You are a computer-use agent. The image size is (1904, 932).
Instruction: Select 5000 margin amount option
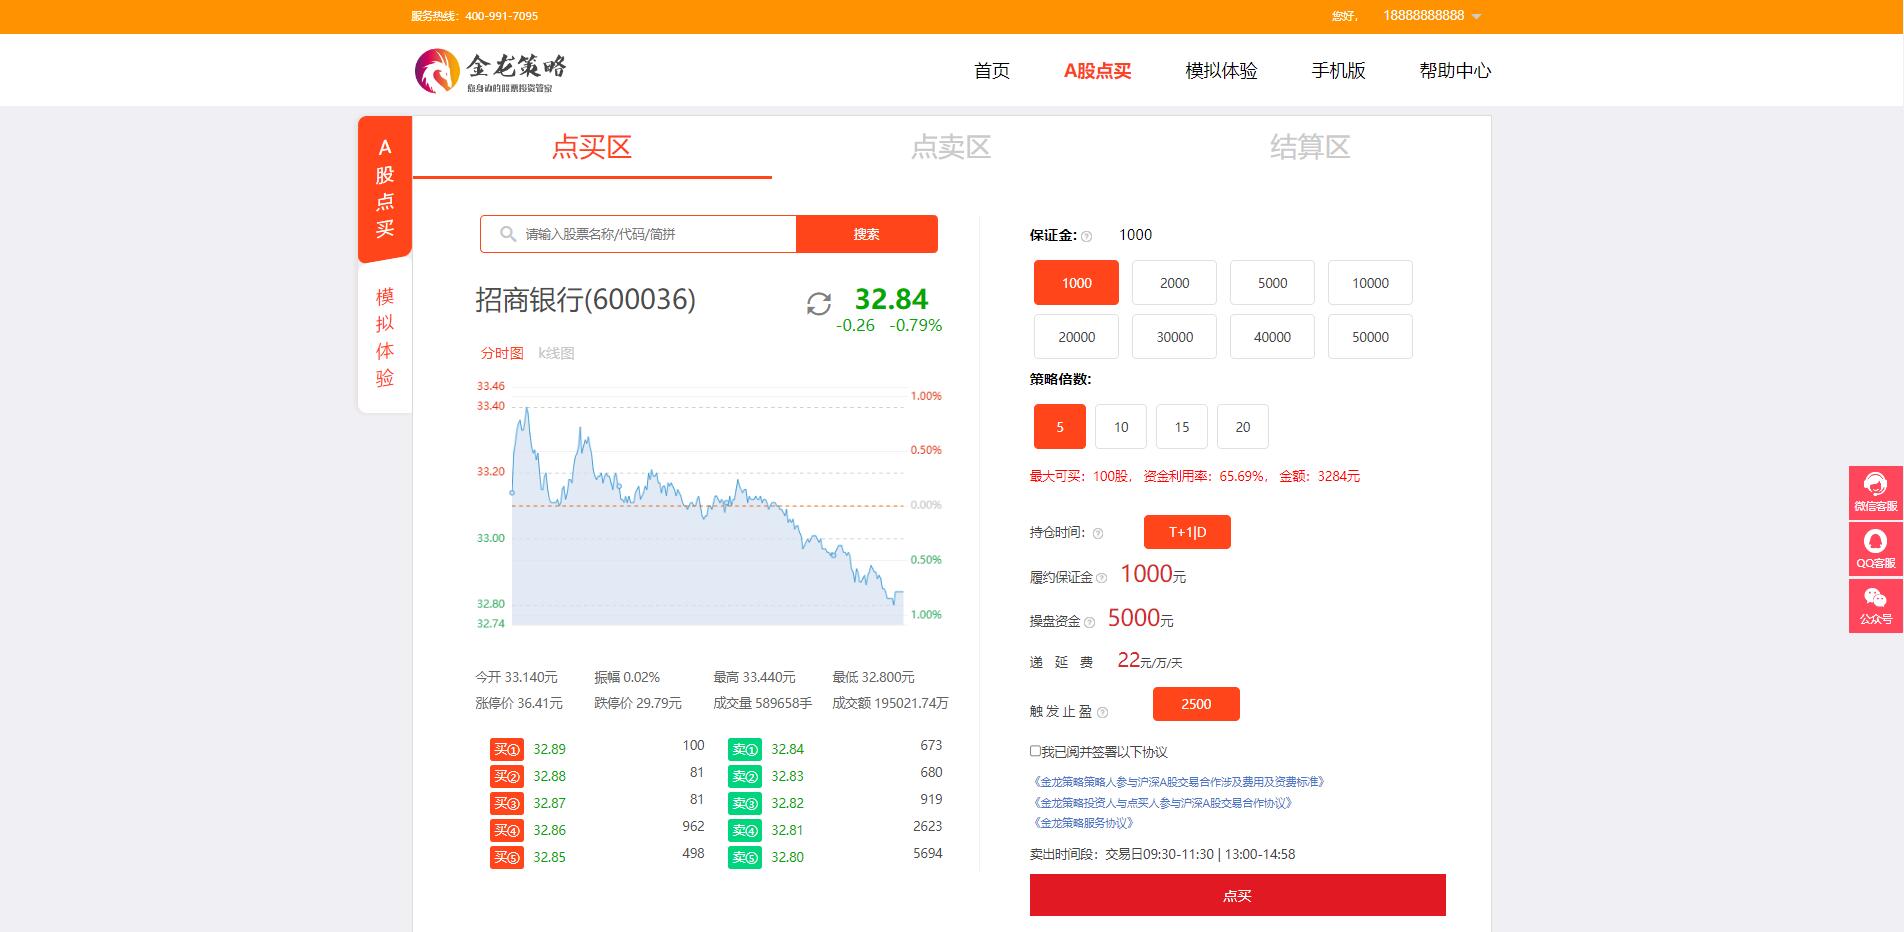click(1272, 283)
